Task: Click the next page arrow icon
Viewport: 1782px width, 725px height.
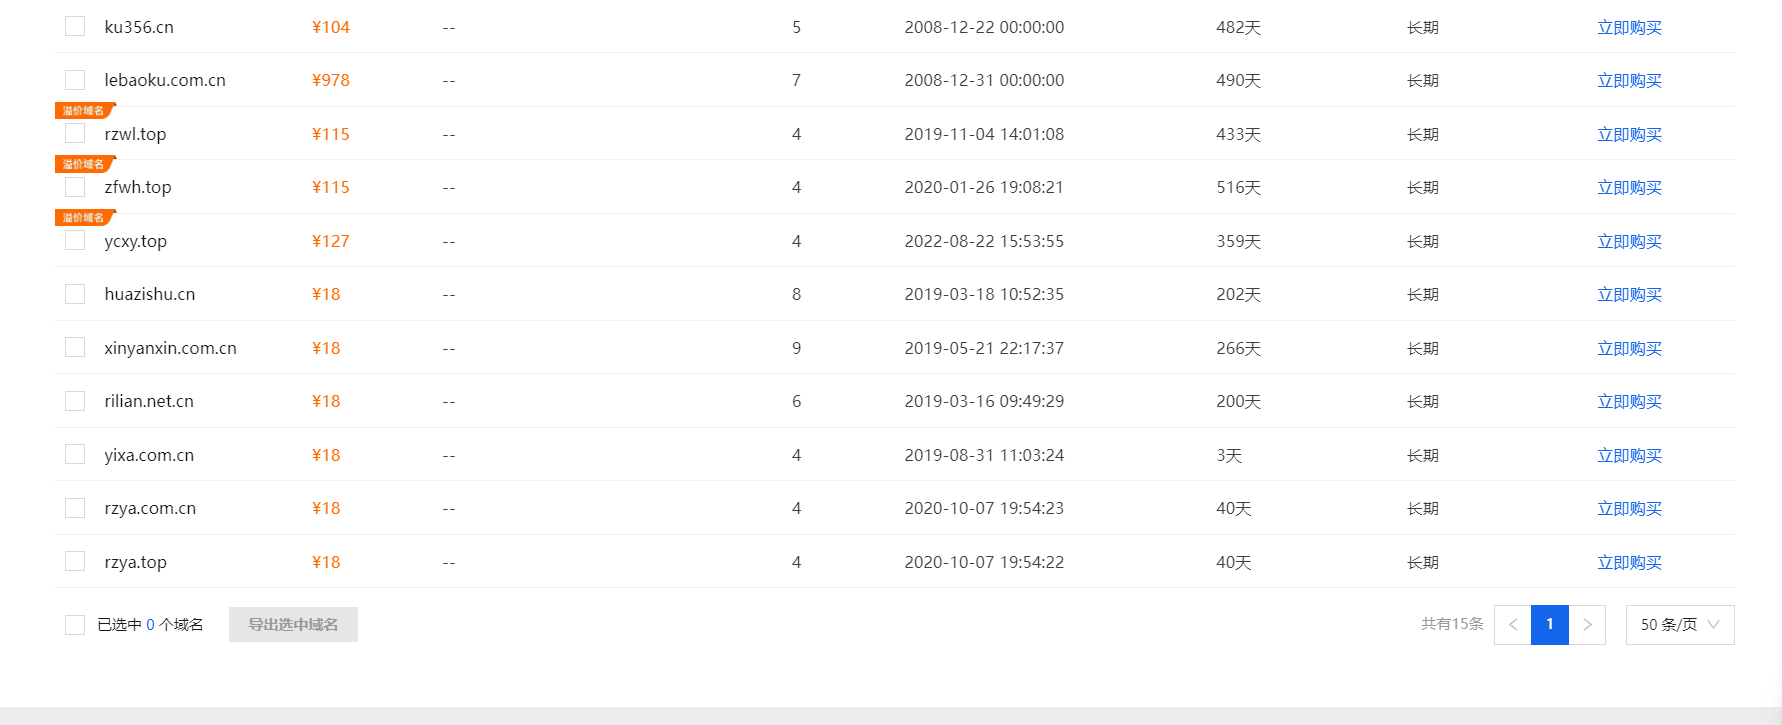Action: click(x=1587, y=625)
